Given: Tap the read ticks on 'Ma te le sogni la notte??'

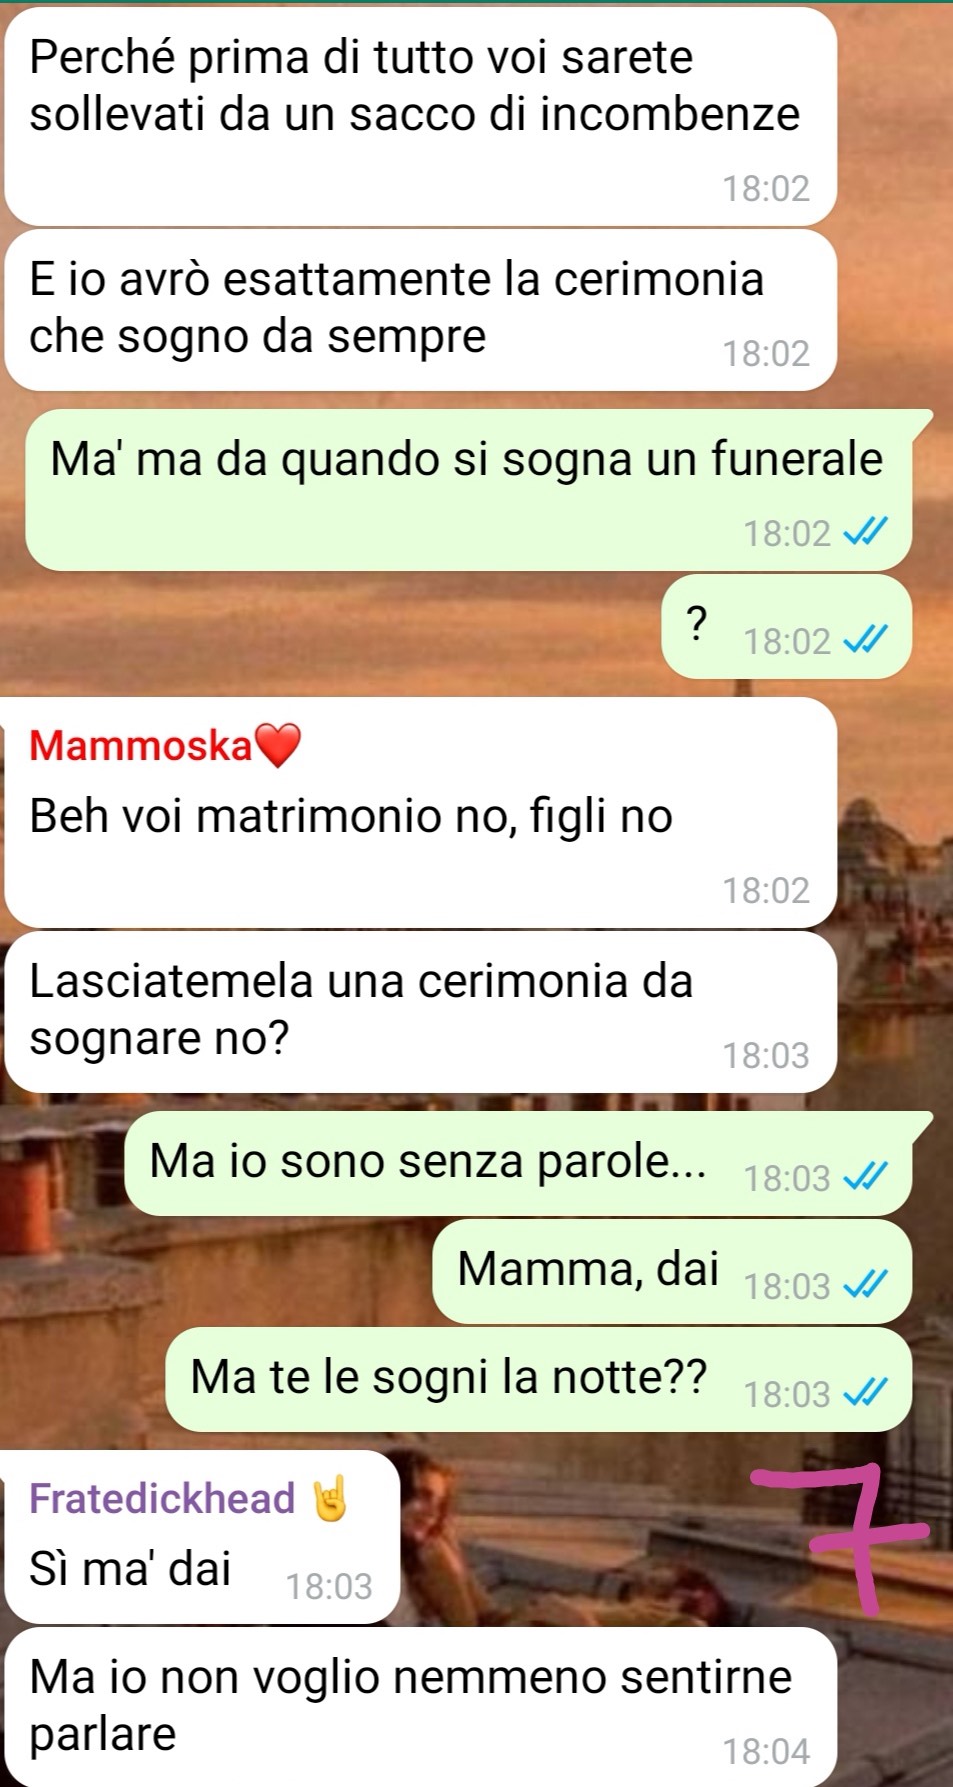Looking at the screenshot, I should (x=866, y=1394).
